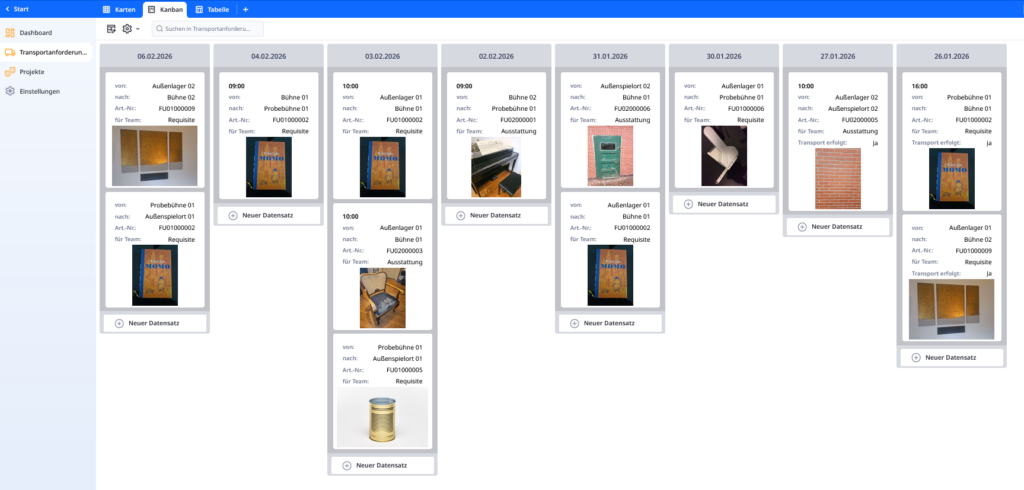Open wall panels image in 26.01.2026 column
1024x490 pixels.
pyautogui.click(x=952, y=310)
